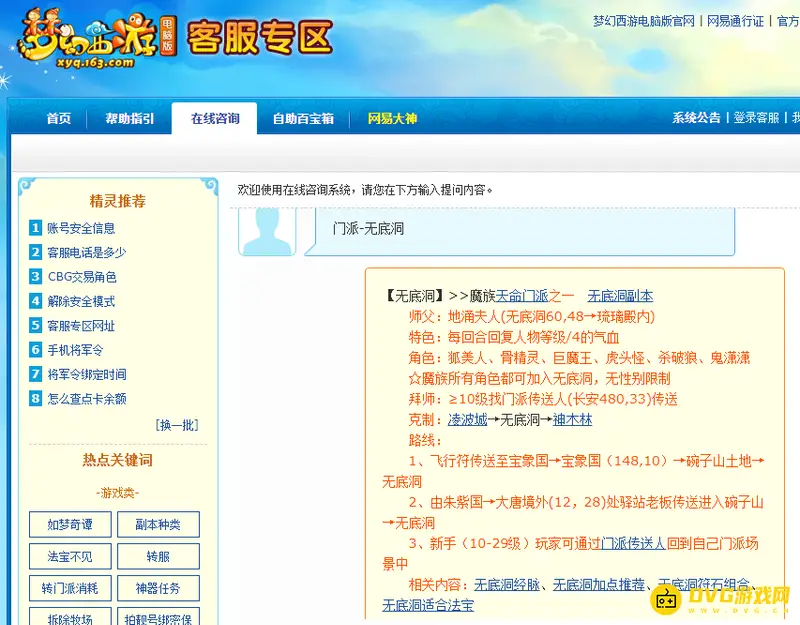
Task: Select the 在线咨询 tab
Action: (215, 118)
